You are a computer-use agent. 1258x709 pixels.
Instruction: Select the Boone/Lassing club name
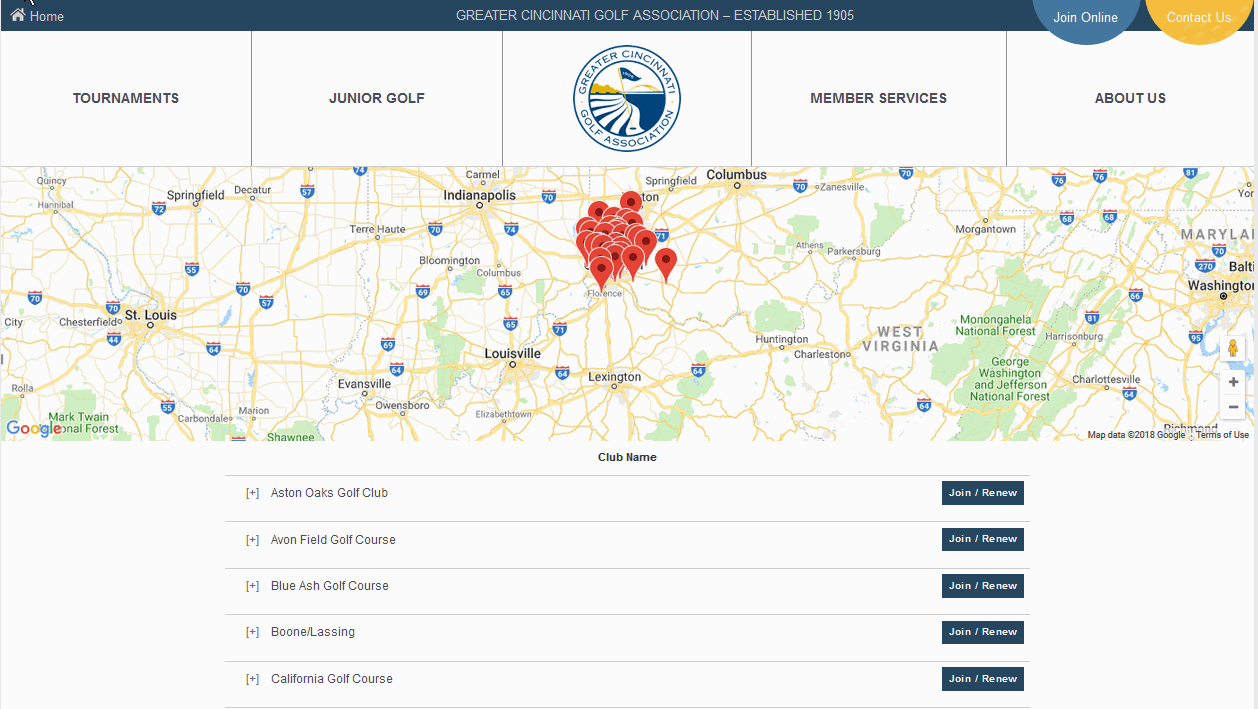pos(313,632)
